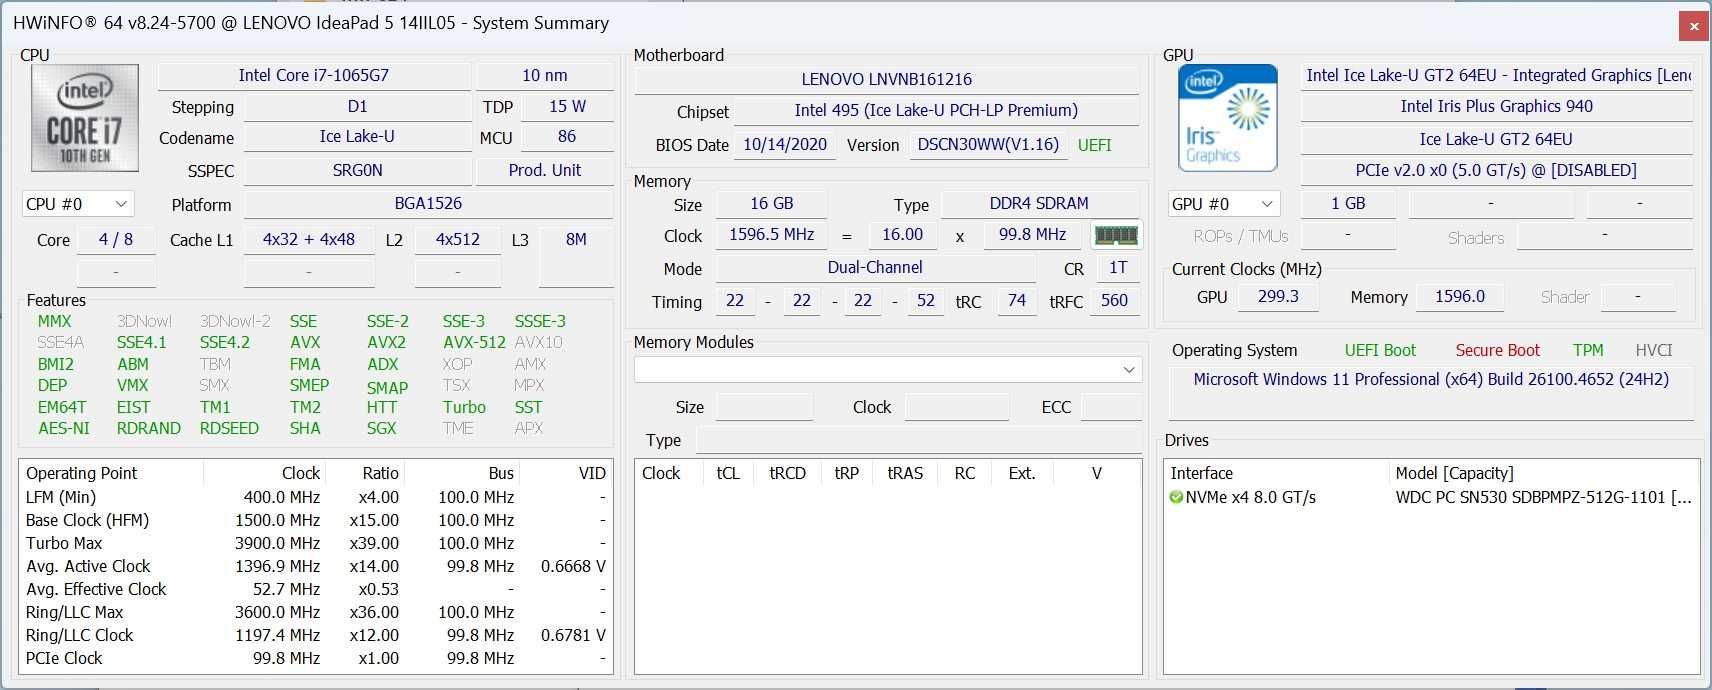Click the tRC value 74
Image resolution: width=1712 pixels, height=690 pixels.
[x=1017, y=301]
